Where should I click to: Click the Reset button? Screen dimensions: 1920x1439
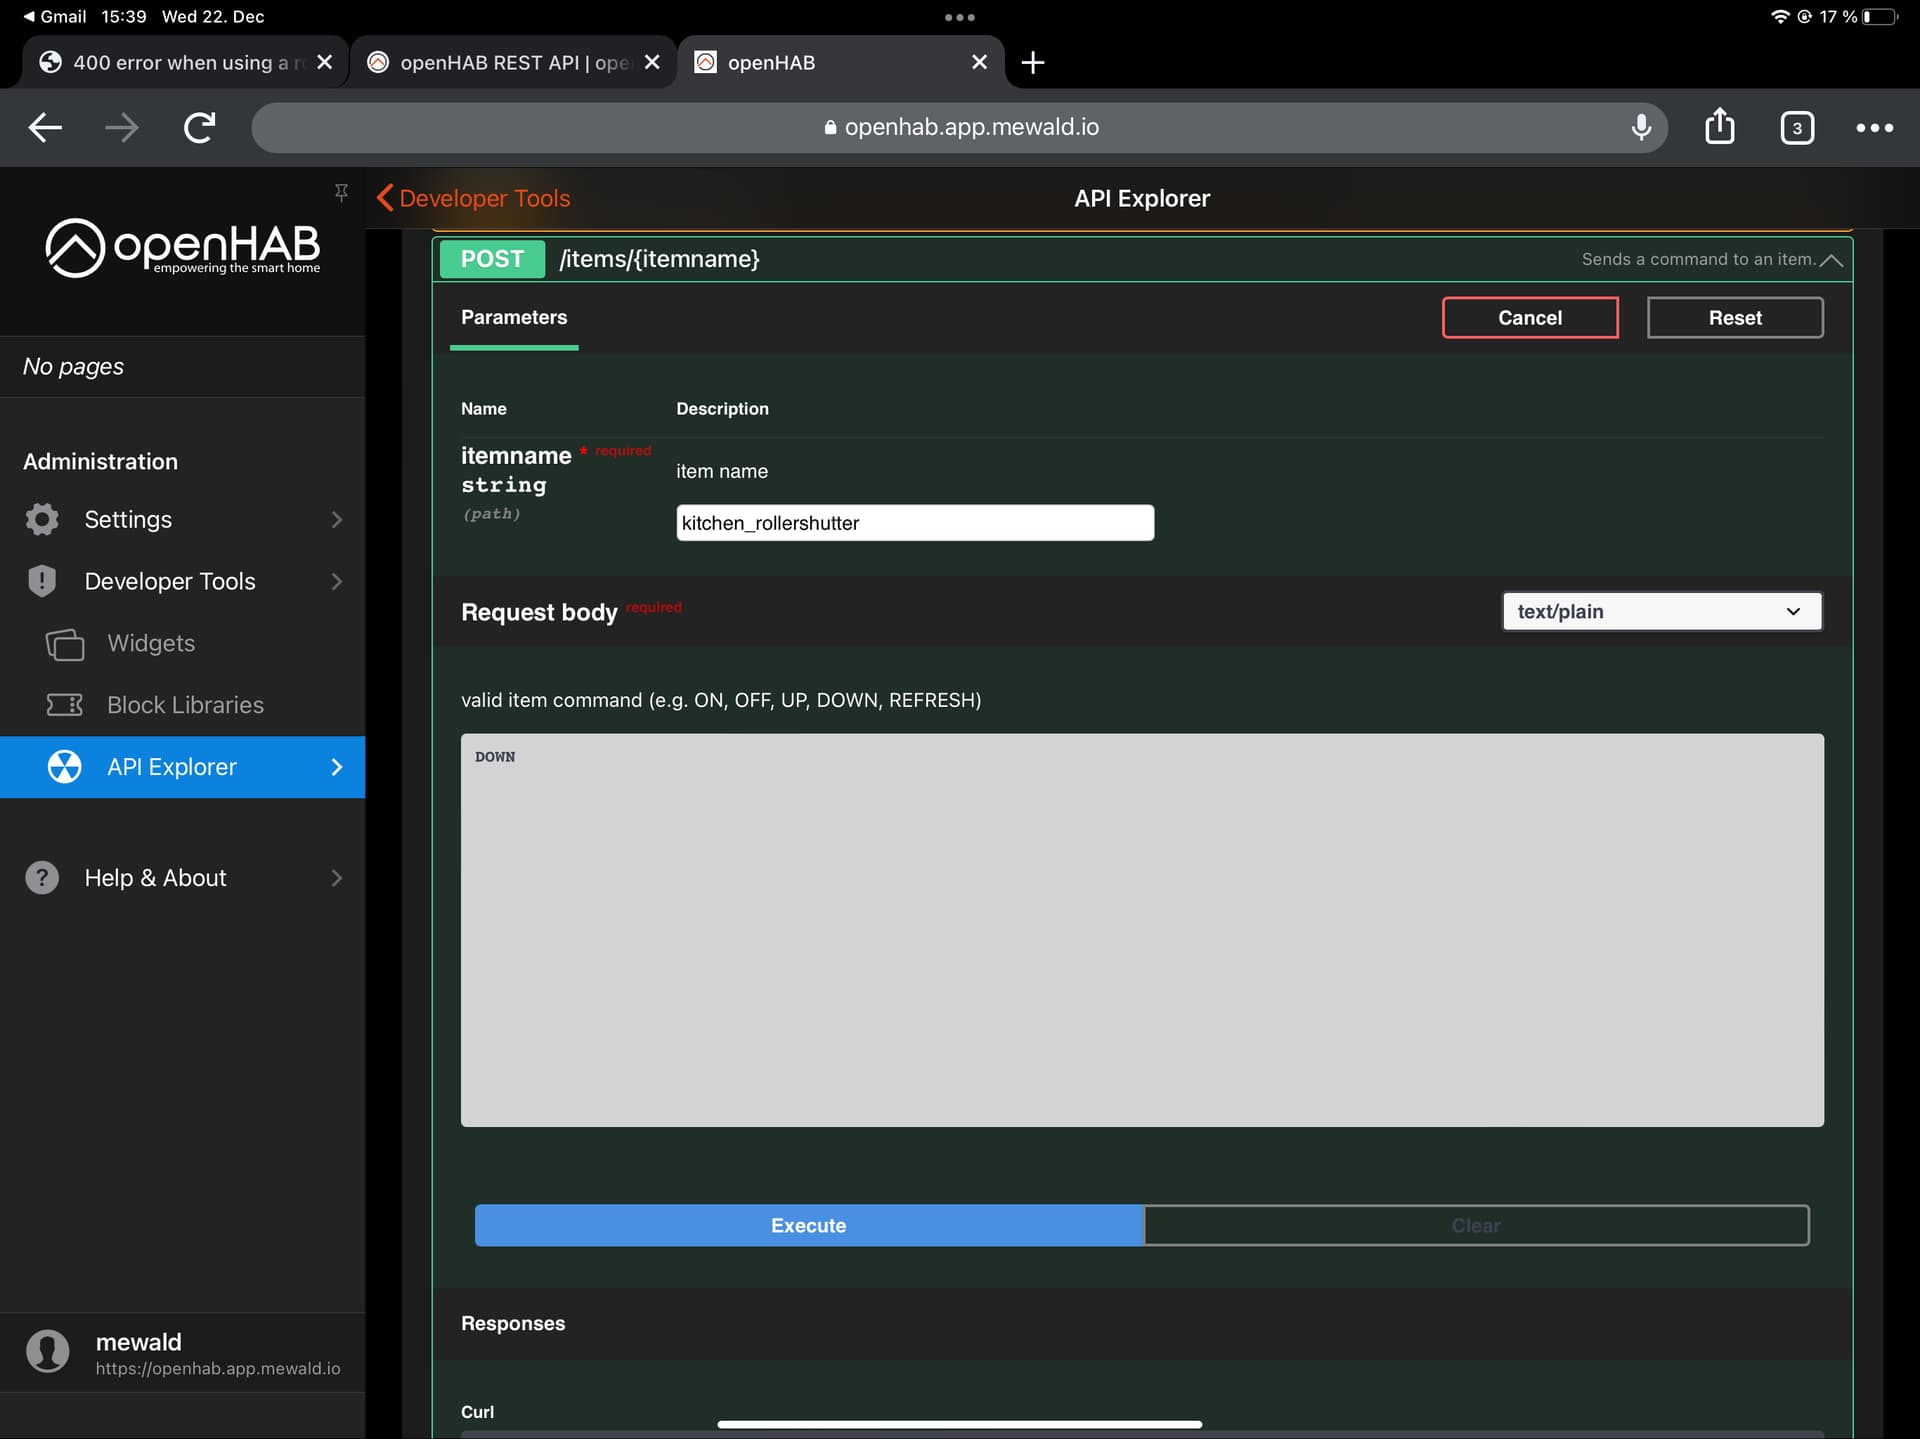coord(1735,318)
